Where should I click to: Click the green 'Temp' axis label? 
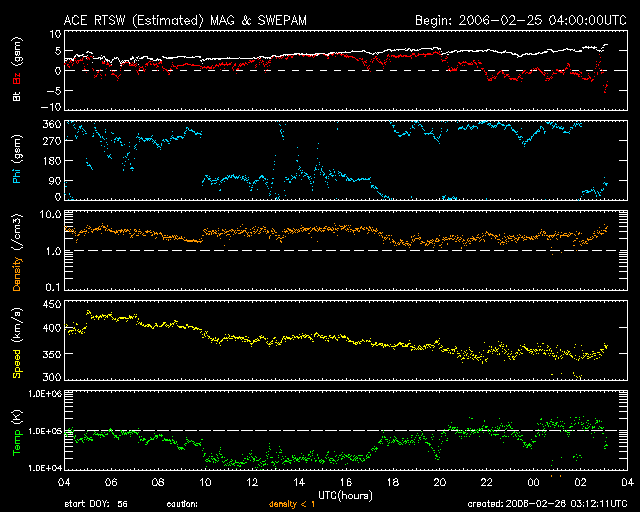[x=17, y=443]
